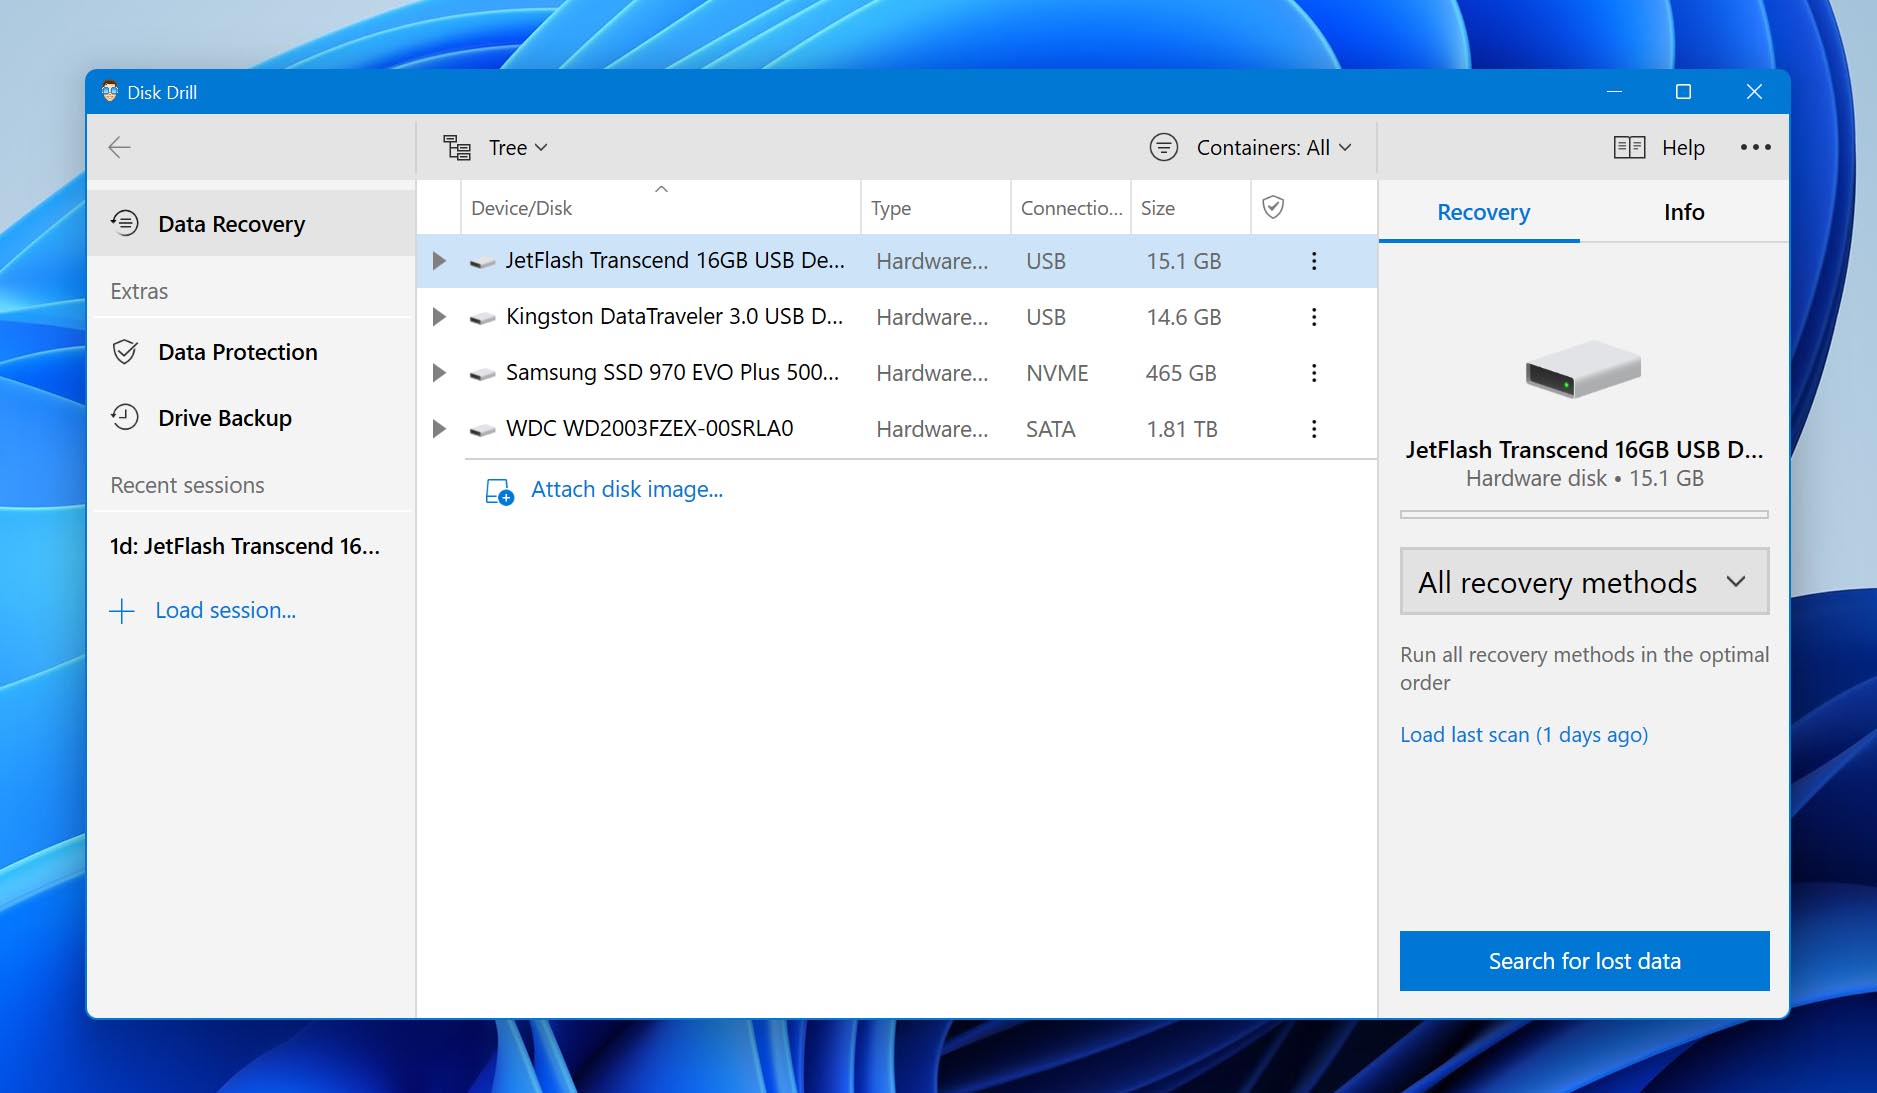The width and height of the screenshot is (1877, 1093).
Task: Sort by Type column header
Action: point(936,208)
